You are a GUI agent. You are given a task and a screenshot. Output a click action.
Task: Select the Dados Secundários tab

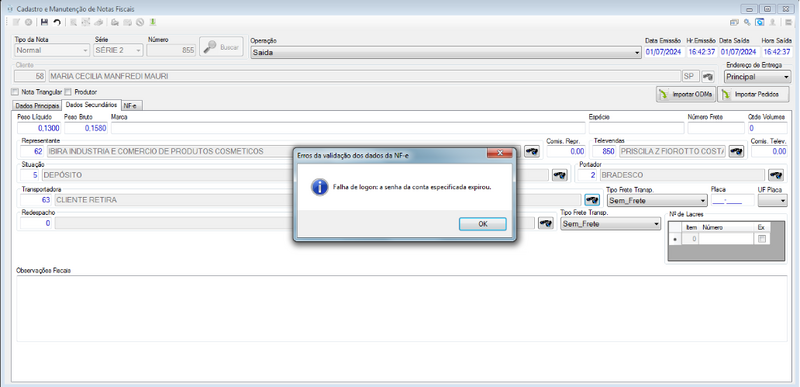[x=91, y=105]
